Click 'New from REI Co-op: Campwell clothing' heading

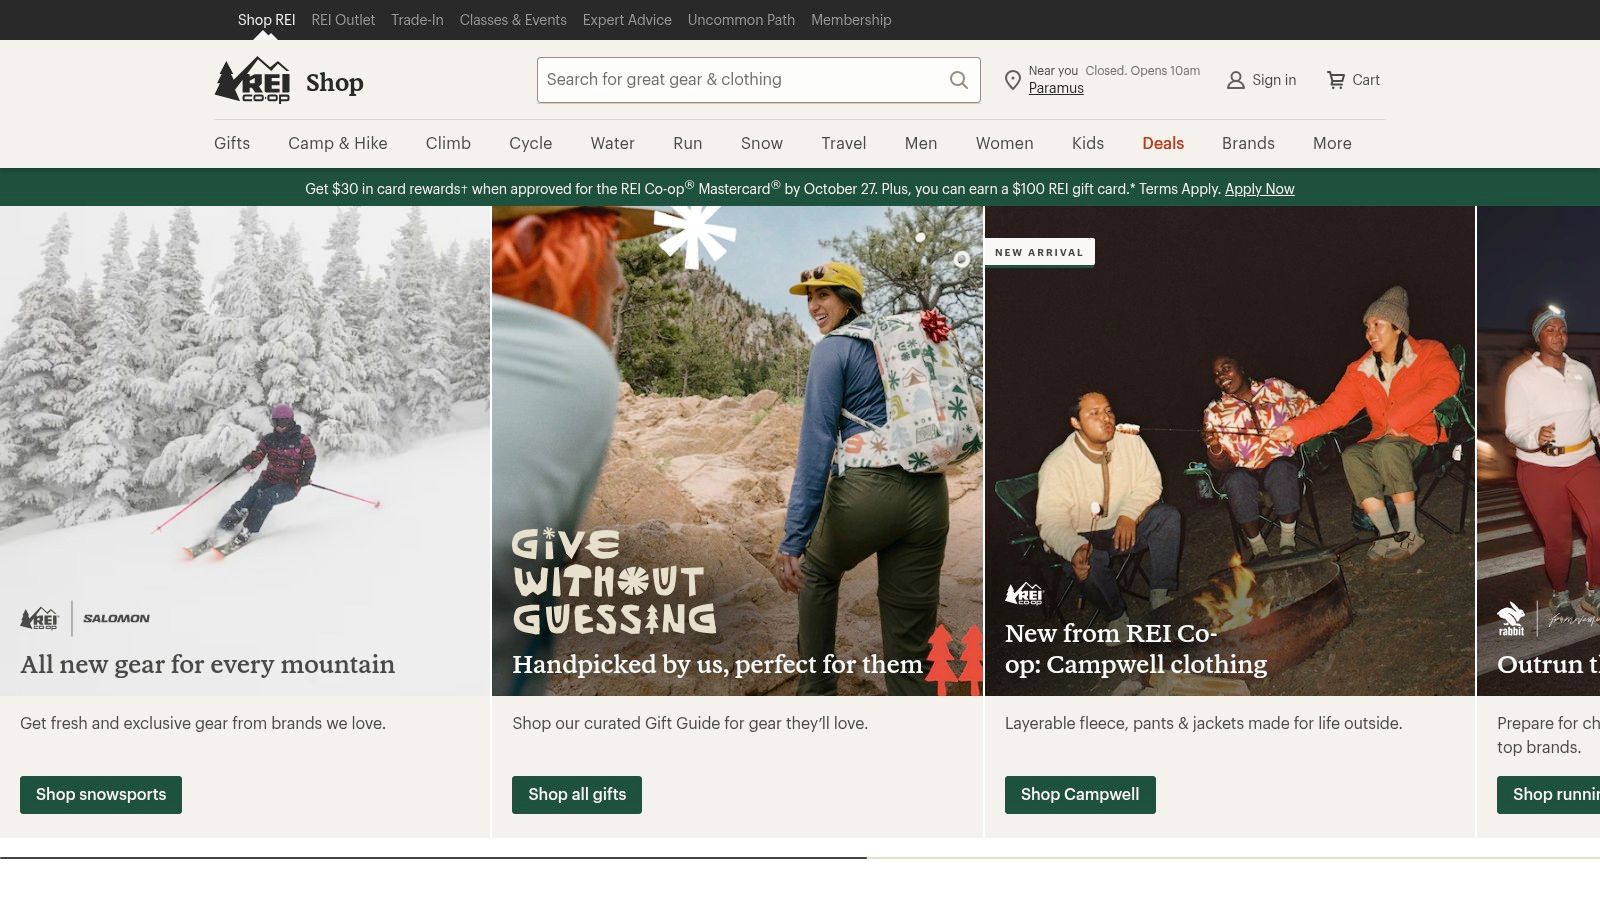pyautogui.click(x=1136, y=649)
